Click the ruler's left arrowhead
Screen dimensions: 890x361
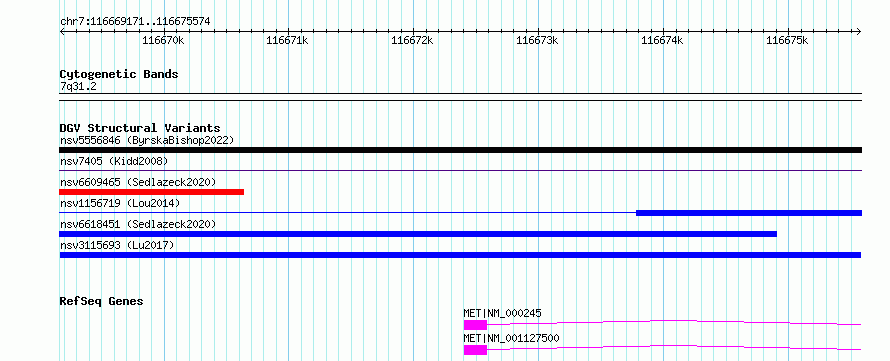(62, 32)
